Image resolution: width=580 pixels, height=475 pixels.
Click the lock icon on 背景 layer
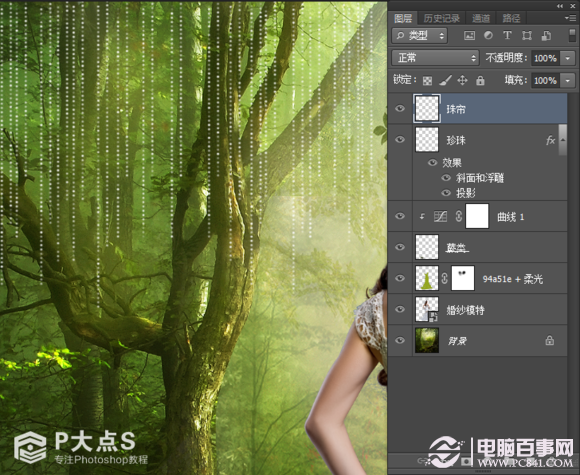pos(550,340)
